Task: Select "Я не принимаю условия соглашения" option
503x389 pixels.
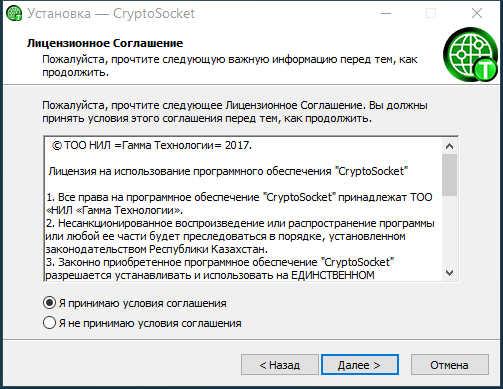Action: pyautogui.click(x=49, y=323)
